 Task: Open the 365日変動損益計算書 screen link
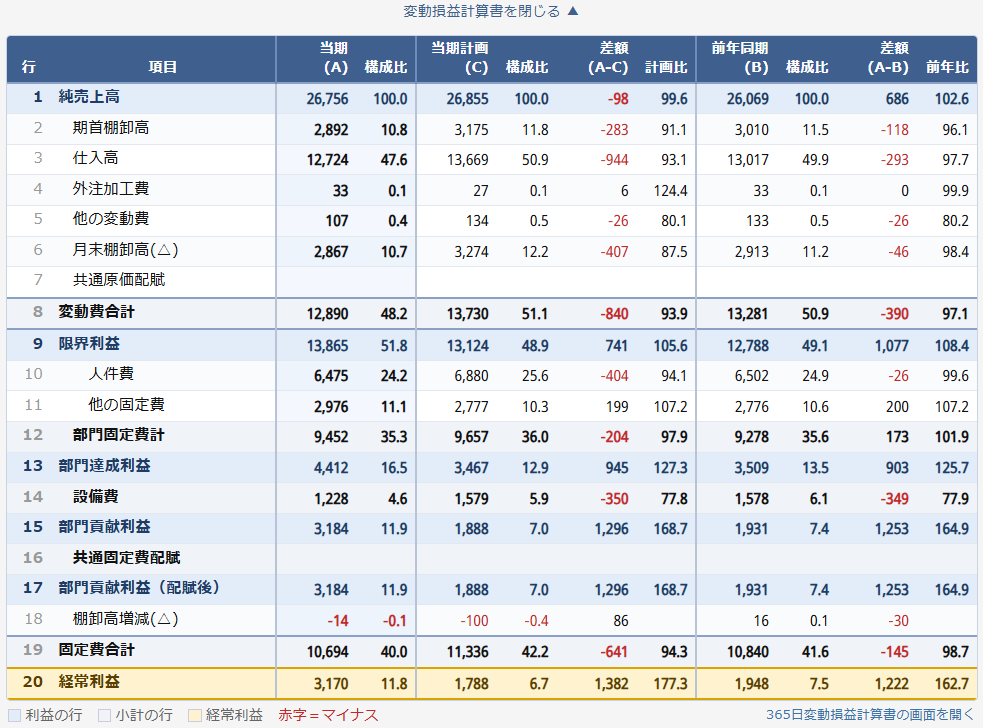click(870, 714)
